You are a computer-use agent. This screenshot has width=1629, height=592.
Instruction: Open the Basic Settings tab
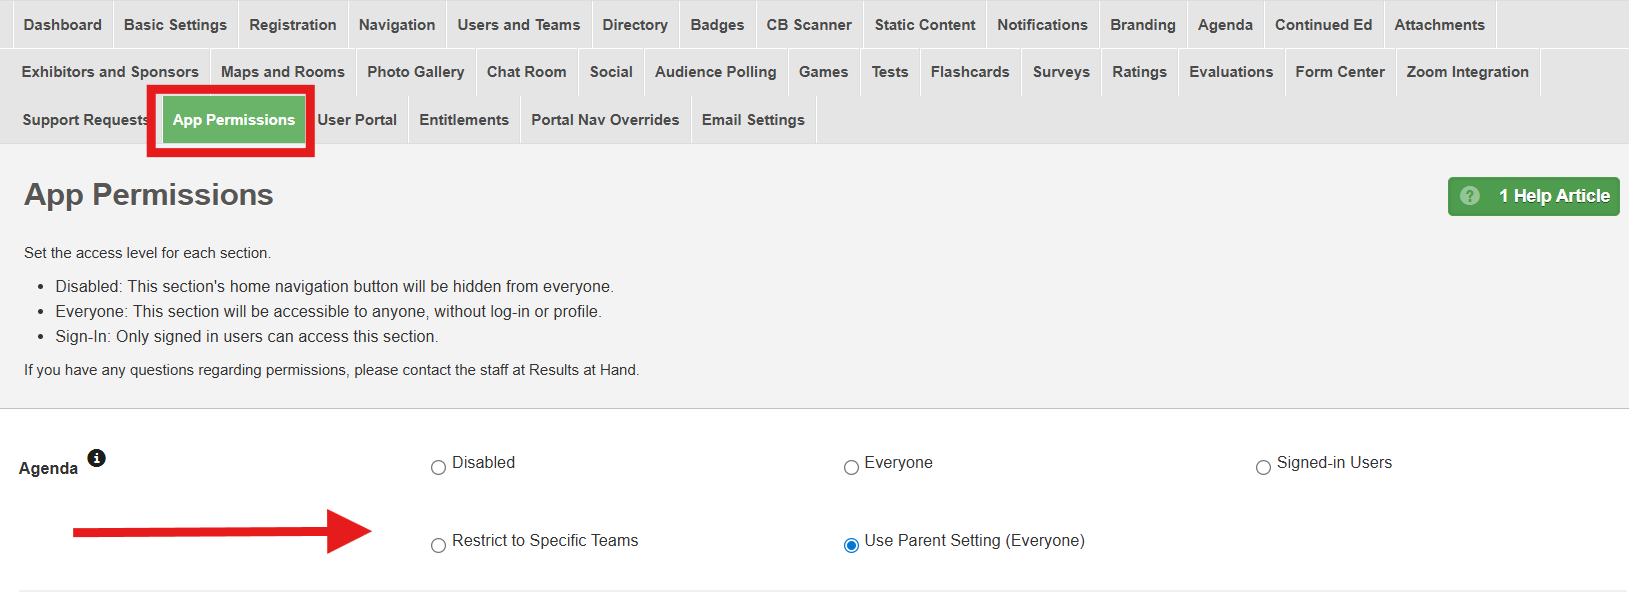[175, 24]
